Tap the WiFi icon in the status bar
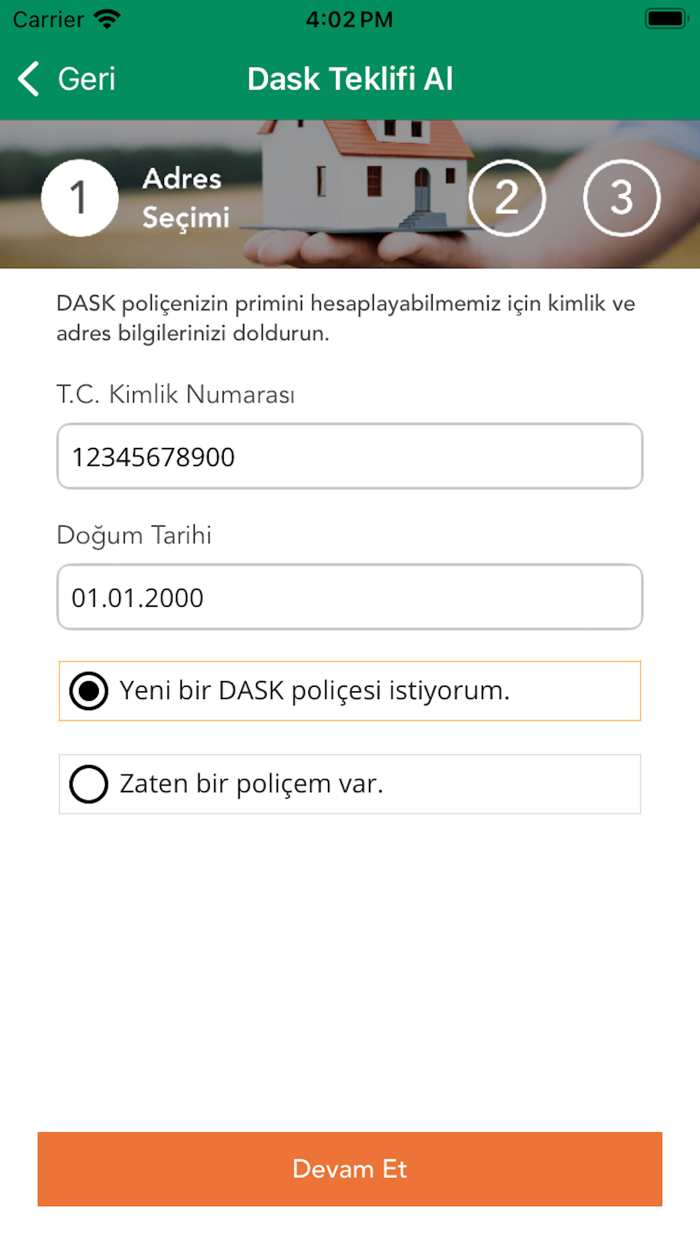The image size is (700, 1244). (x=104, y=17)
